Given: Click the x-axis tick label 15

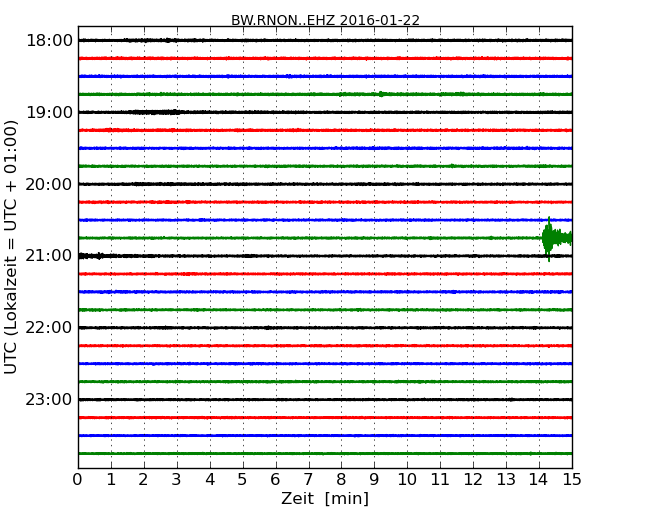Looking at the screenshot, I should click(572, 479).
